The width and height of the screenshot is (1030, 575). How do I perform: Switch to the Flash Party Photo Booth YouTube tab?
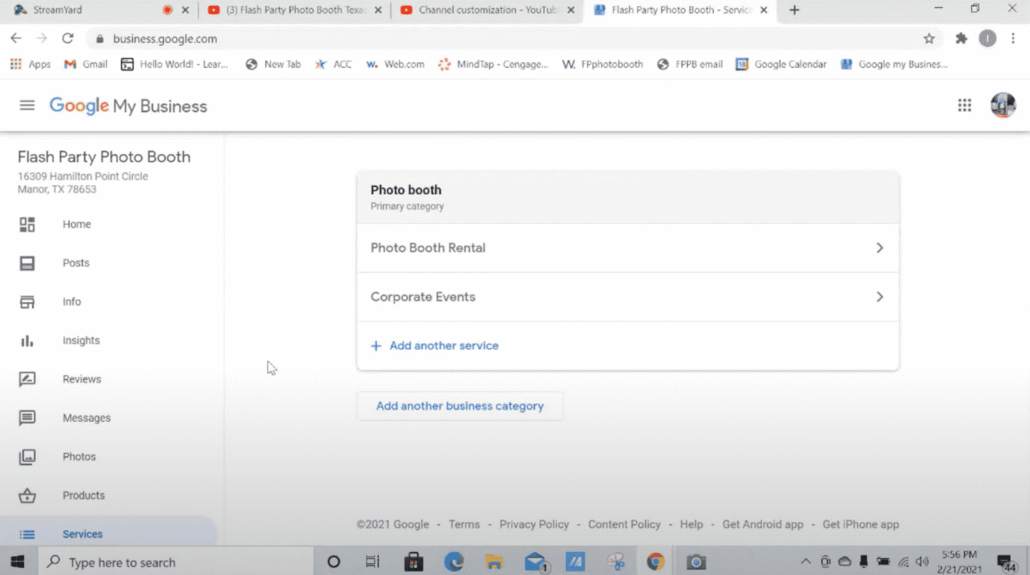[294, 10]
